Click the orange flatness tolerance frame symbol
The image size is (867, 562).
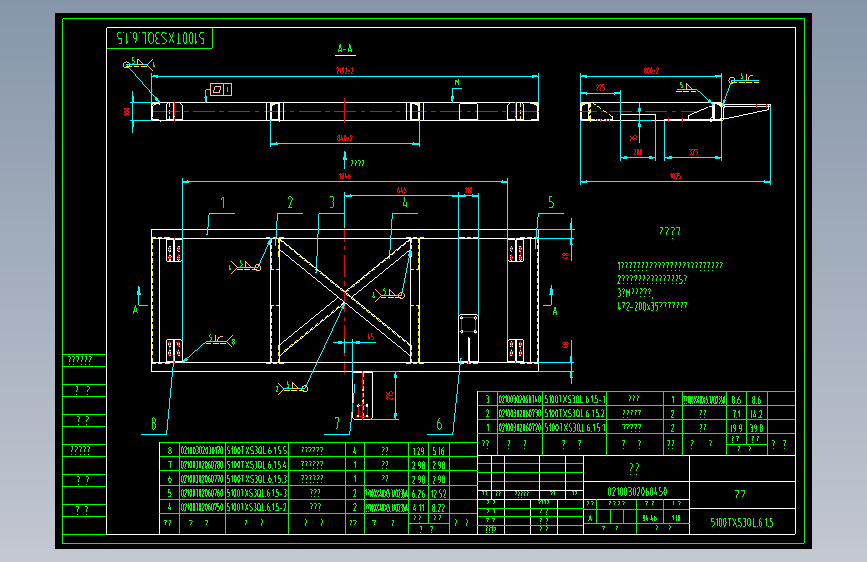221,90
